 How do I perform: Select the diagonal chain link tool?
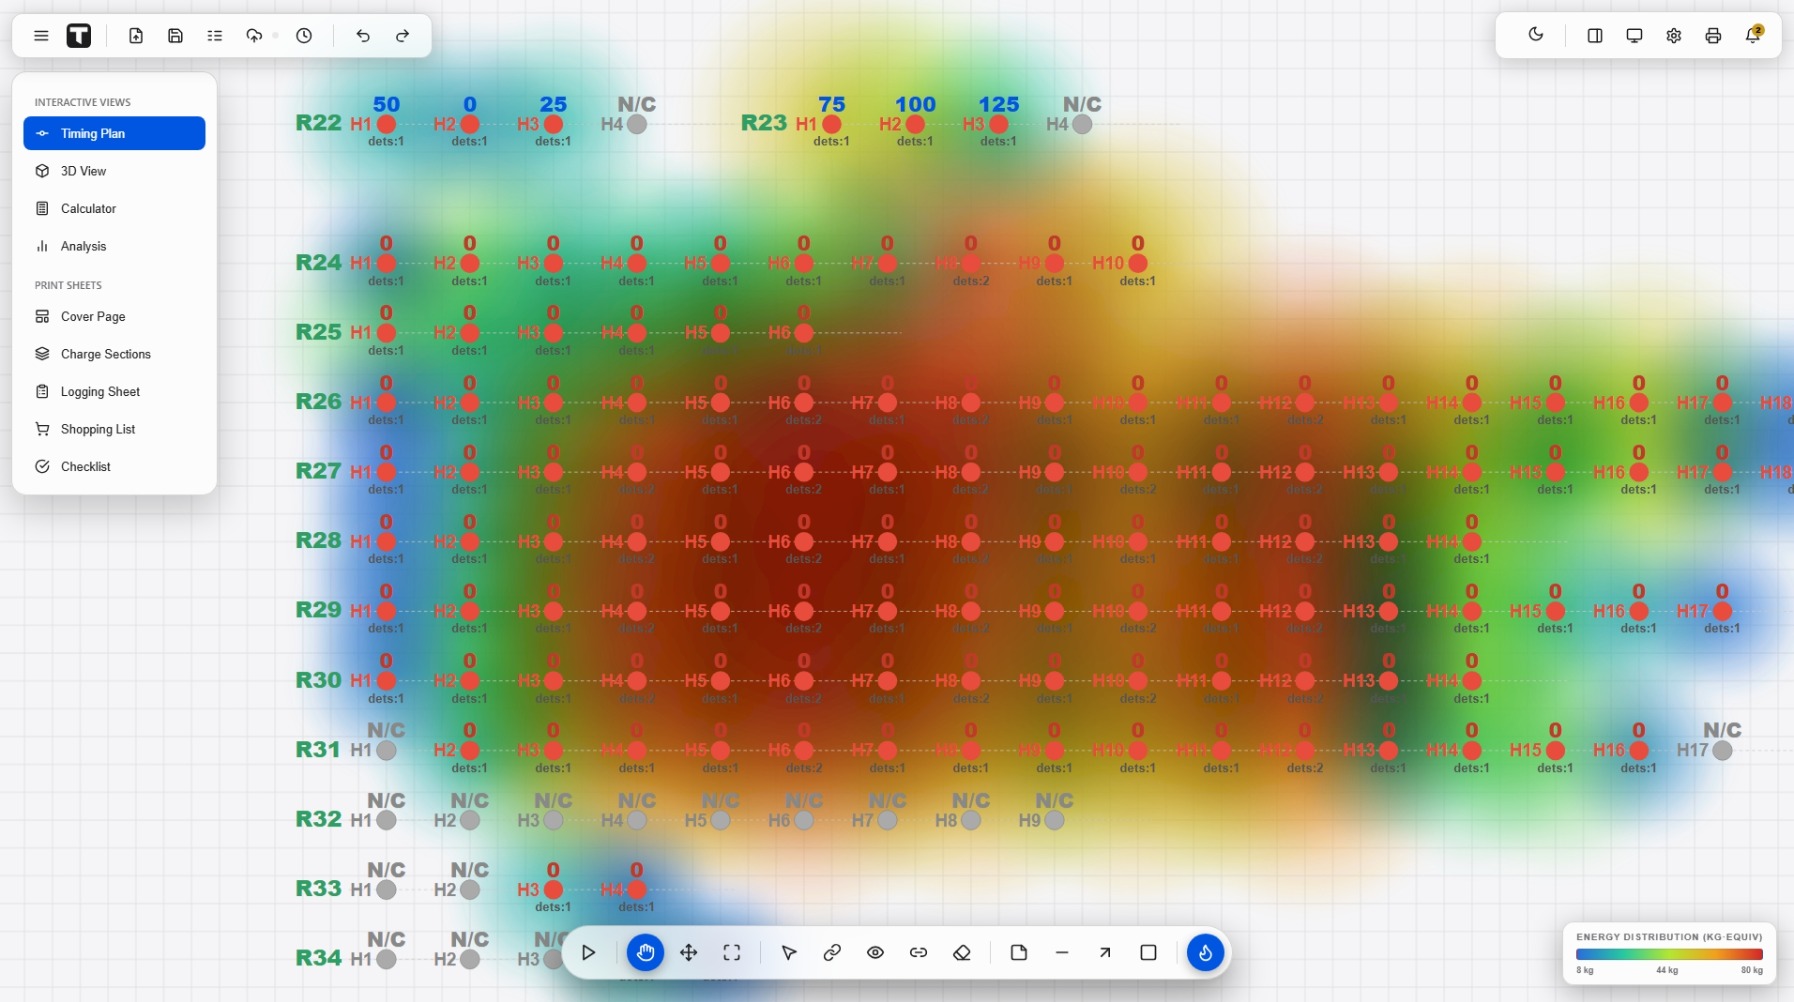(832, 953)
